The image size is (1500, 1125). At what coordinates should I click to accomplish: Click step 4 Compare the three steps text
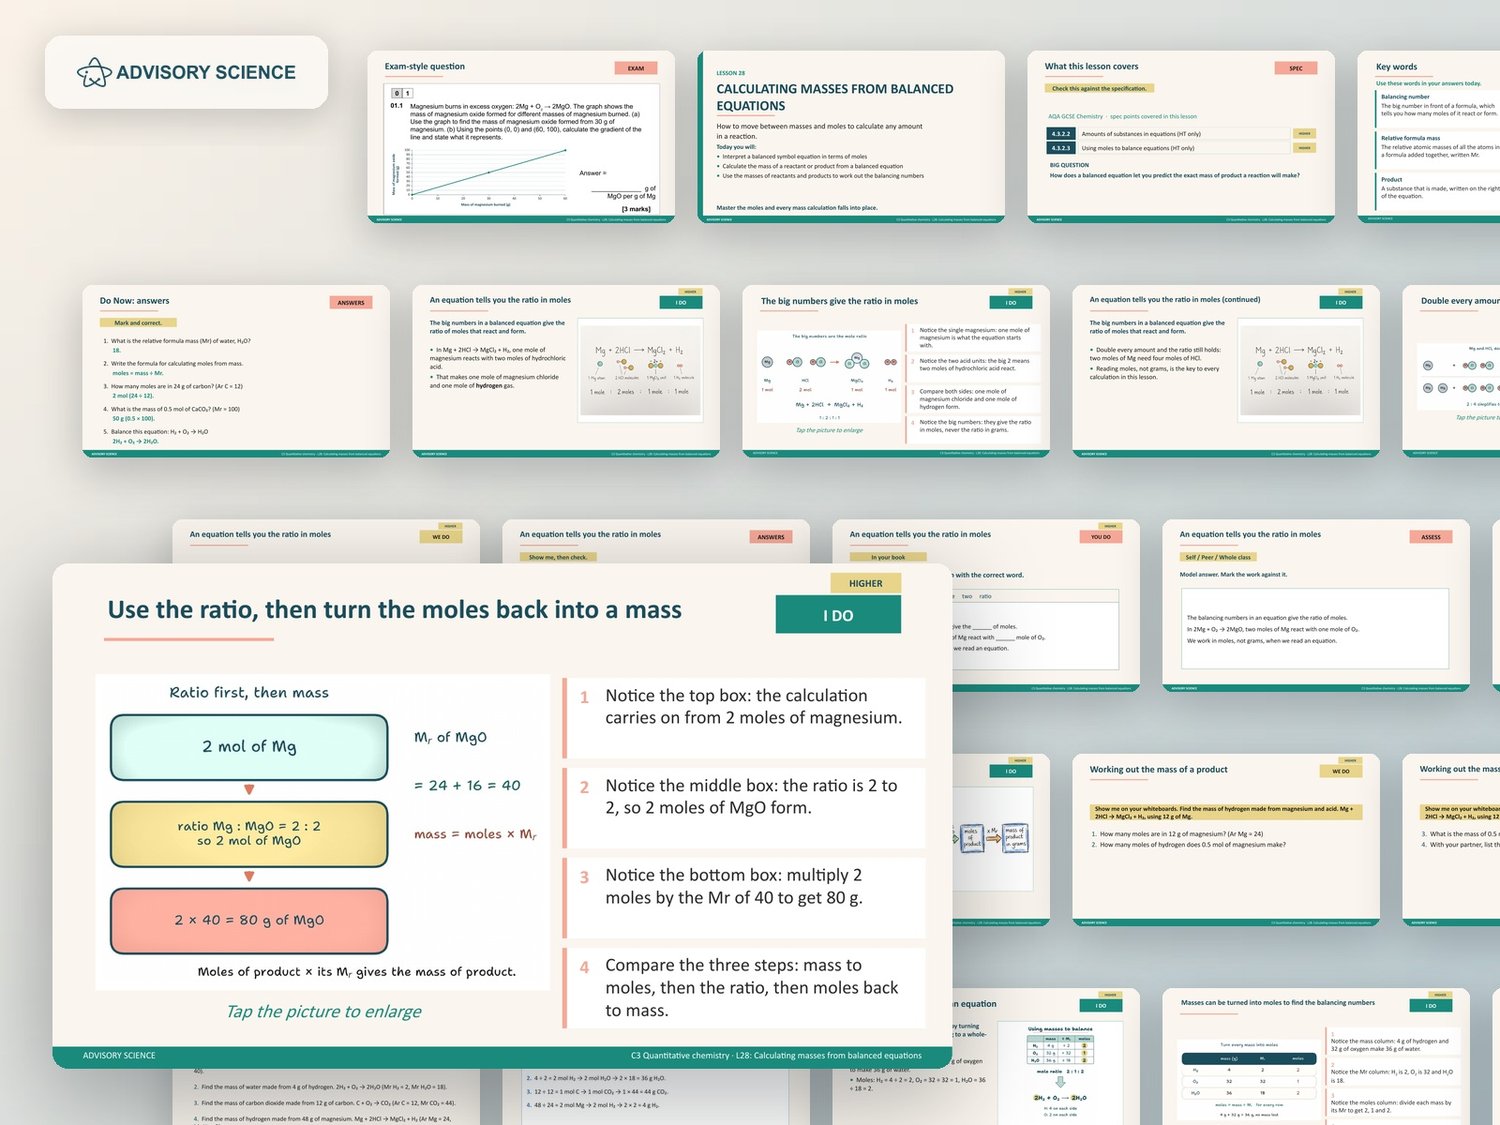pyautogui.click(x=752, y=987)
